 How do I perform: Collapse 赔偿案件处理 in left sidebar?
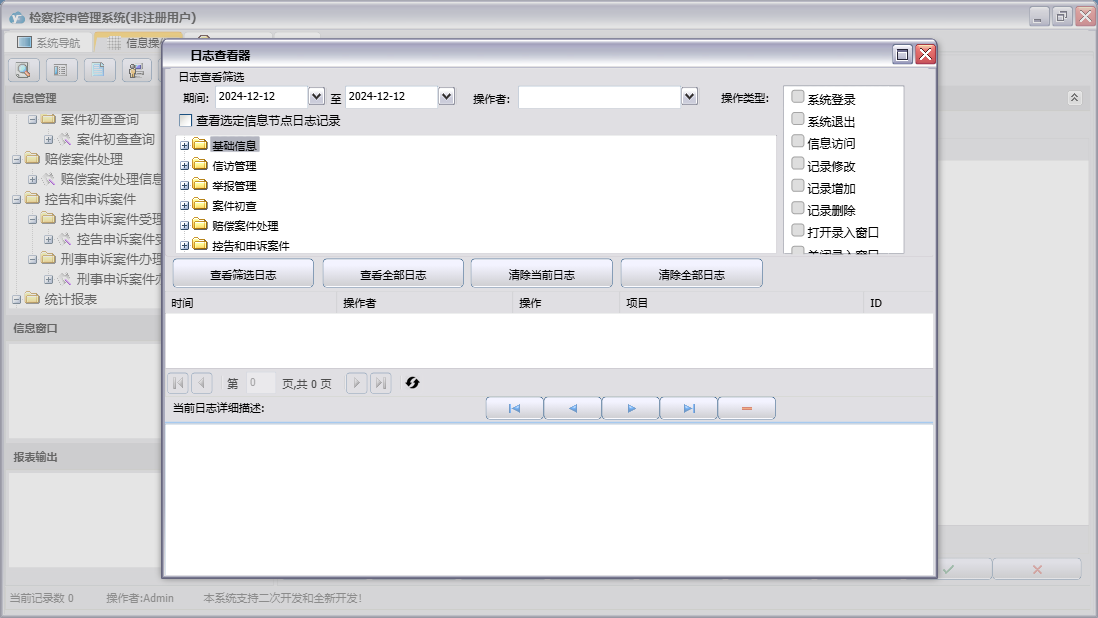[16, 160]
